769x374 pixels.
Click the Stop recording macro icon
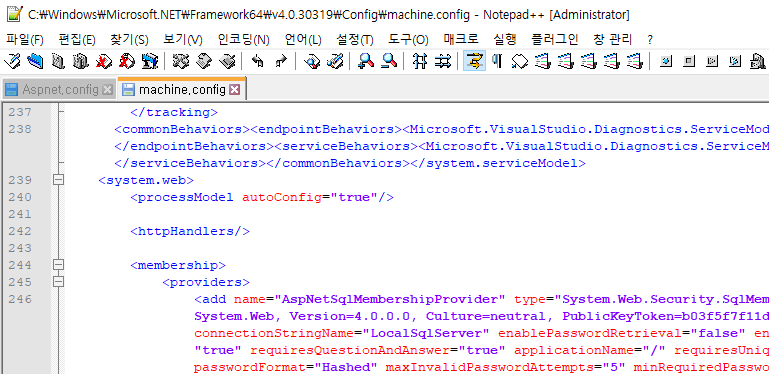coord(689,61)
